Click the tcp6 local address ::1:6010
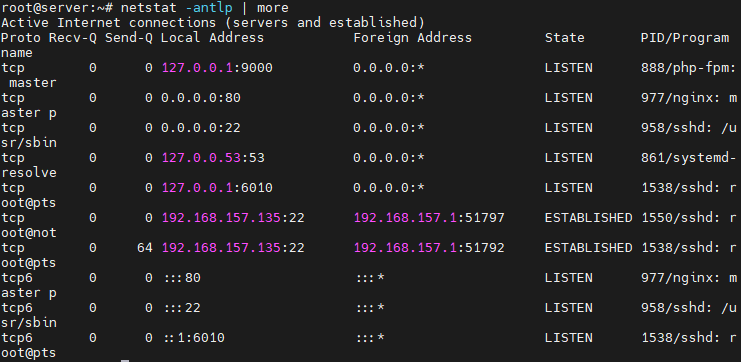741x362 pixels. 195,338
